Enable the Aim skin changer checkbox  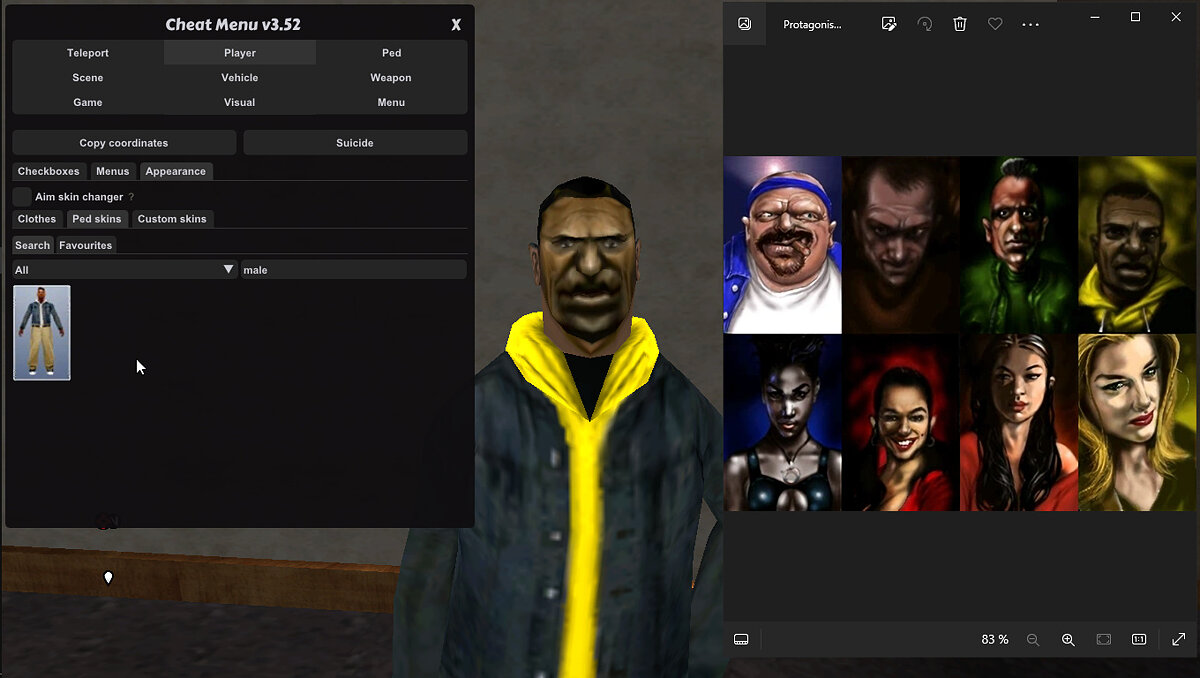click(22, 197)
